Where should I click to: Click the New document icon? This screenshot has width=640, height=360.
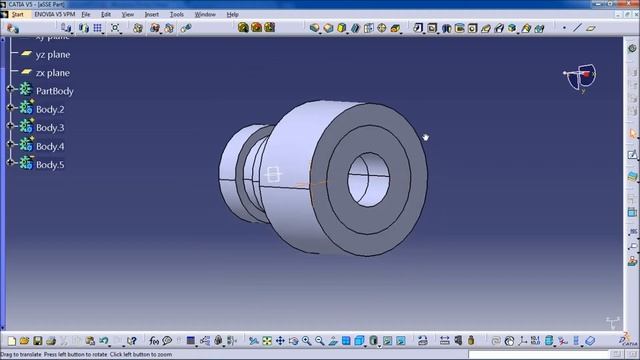point(12,341)
